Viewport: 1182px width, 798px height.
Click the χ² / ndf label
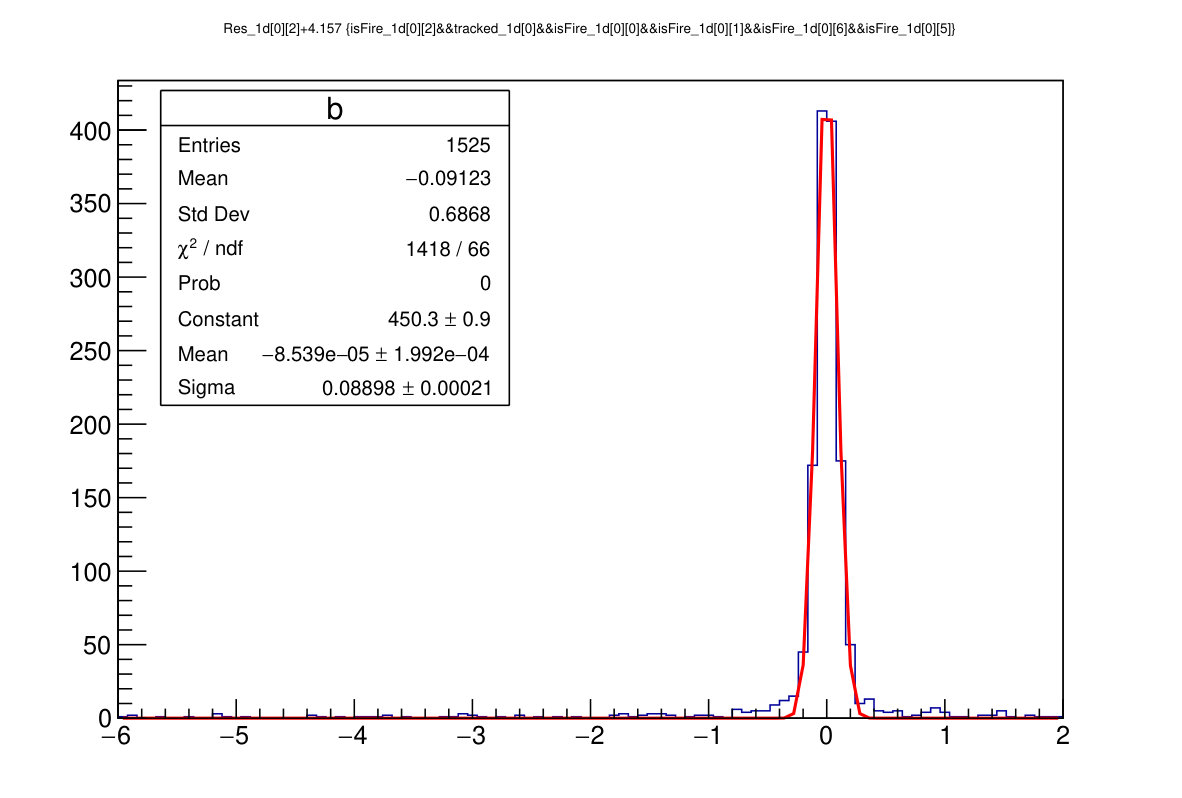coord(210,248)
